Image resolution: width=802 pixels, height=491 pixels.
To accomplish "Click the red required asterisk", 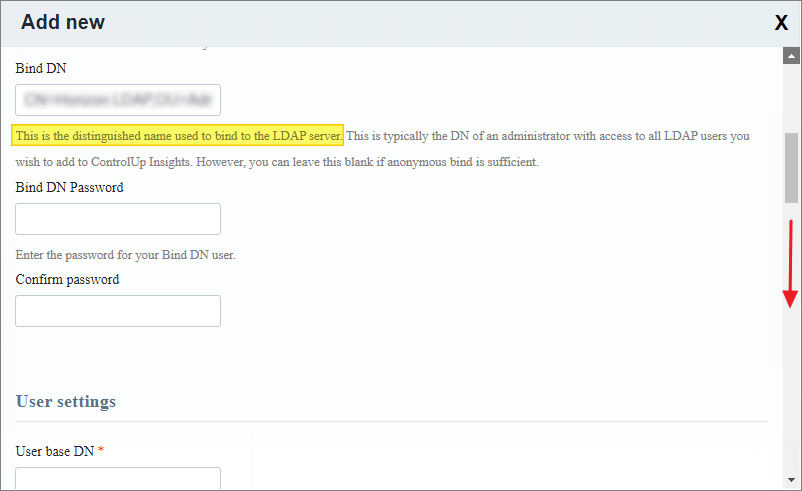I will [x=101, y=451].
